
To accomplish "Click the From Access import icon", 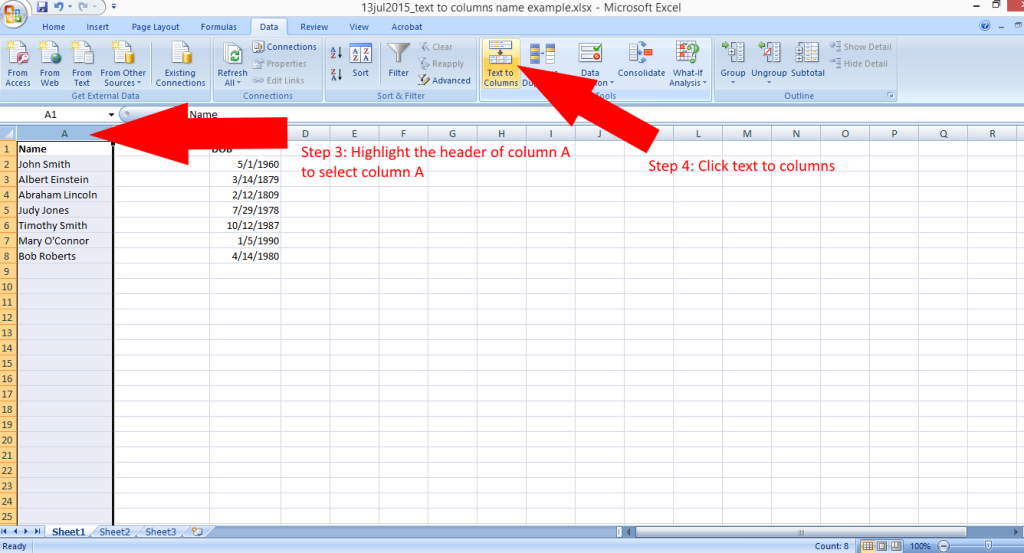I will click(18, 63).
